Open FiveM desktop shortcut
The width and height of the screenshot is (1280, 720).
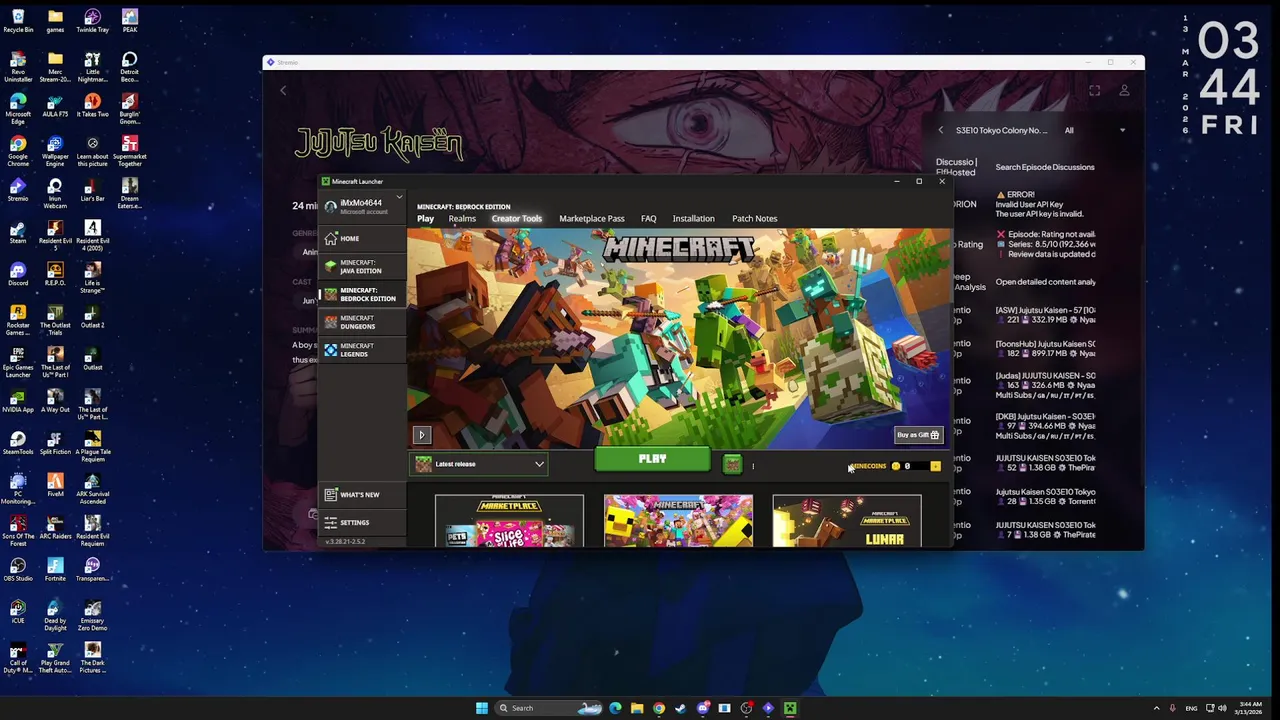[55, 485]
